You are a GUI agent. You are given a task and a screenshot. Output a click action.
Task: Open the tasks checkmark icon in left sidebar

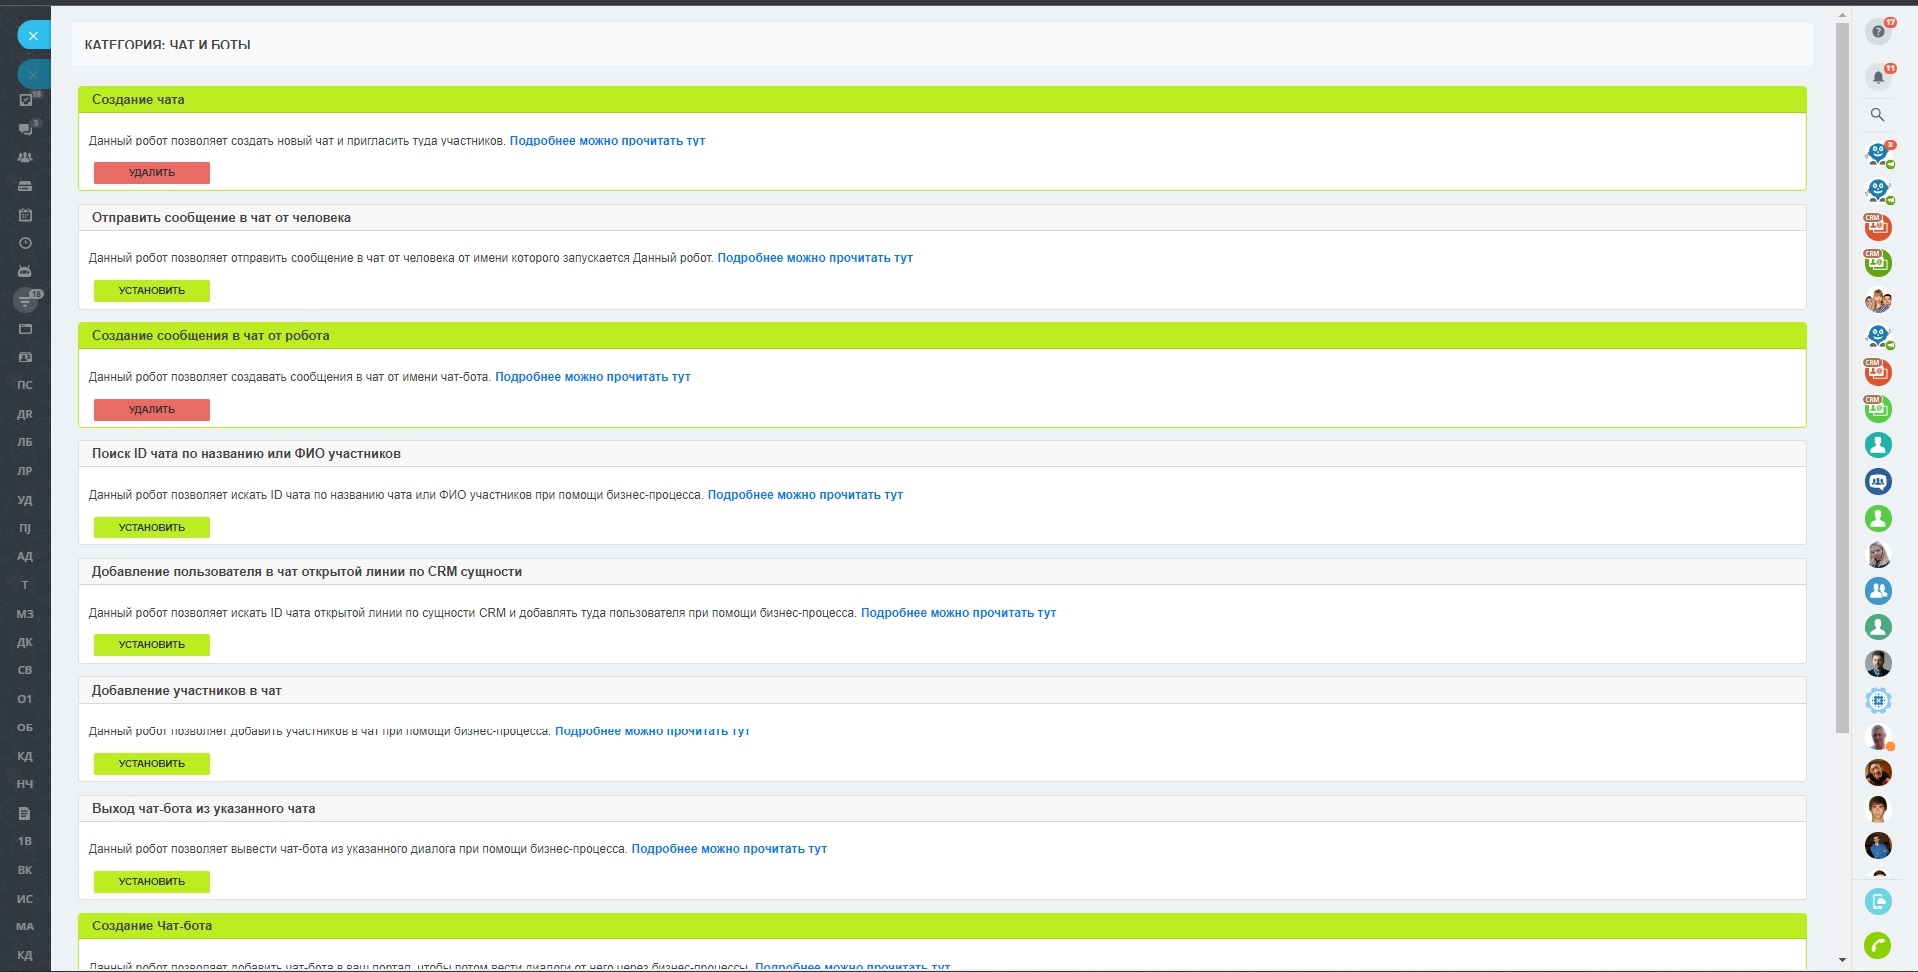tap(26, 100)
